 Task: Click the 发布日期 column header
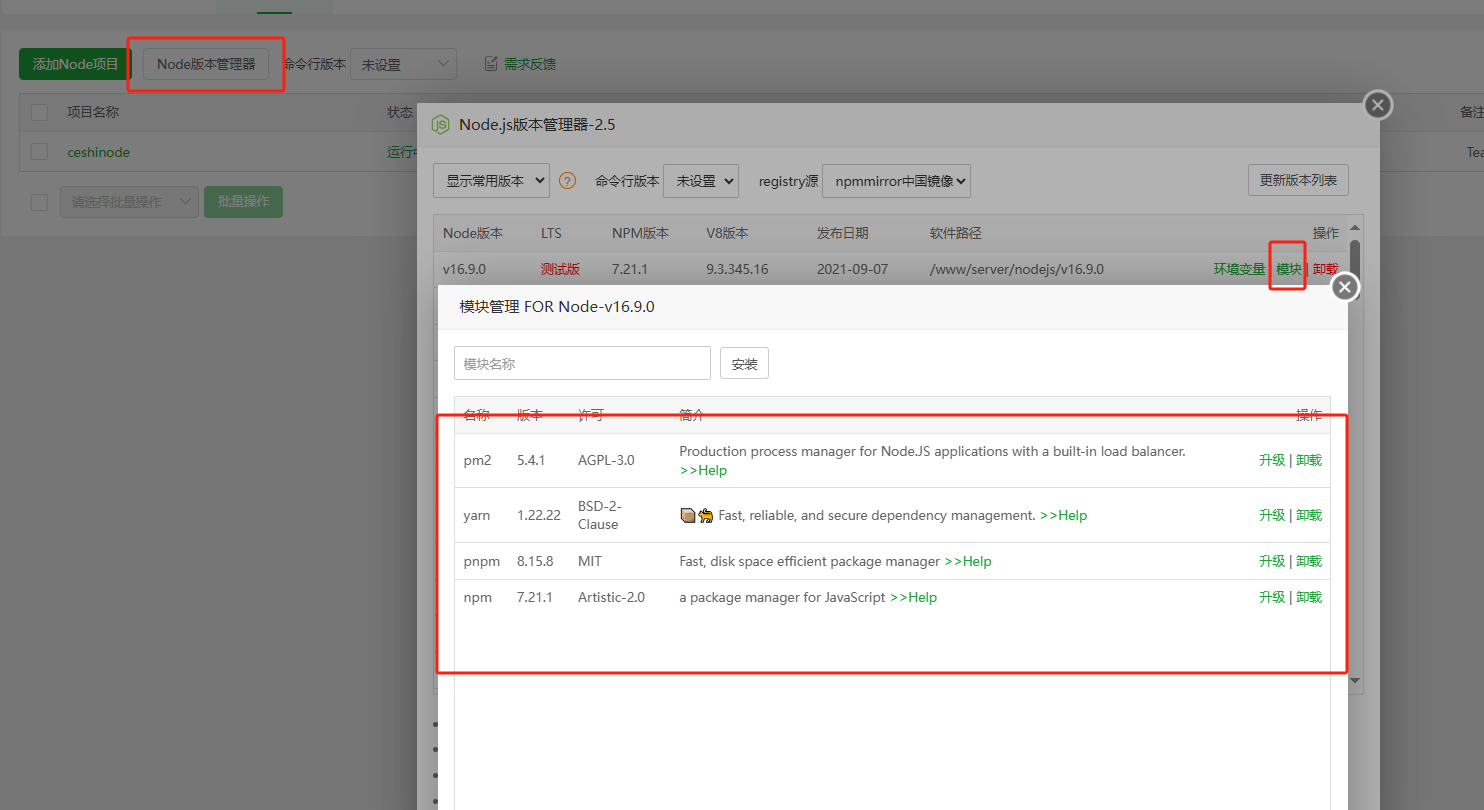[843, 233]
